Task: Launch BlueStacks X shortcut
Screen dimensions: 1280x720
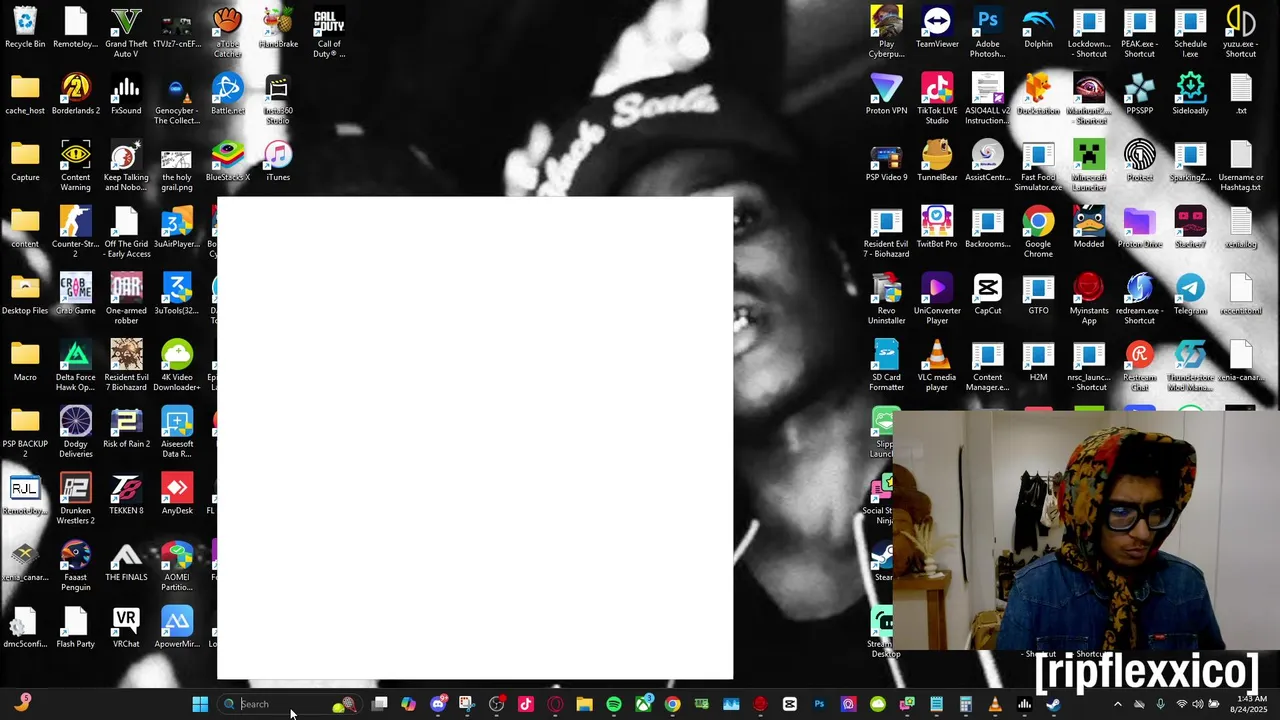Action: pyautogui.click(x=227, y=162)
